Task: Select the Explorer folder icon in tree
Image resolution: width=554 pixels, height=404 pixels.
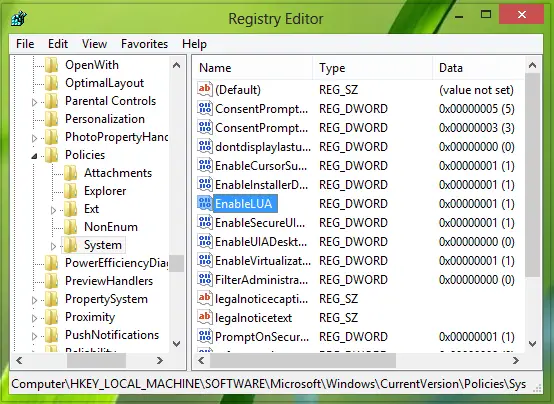Action: 71,191
